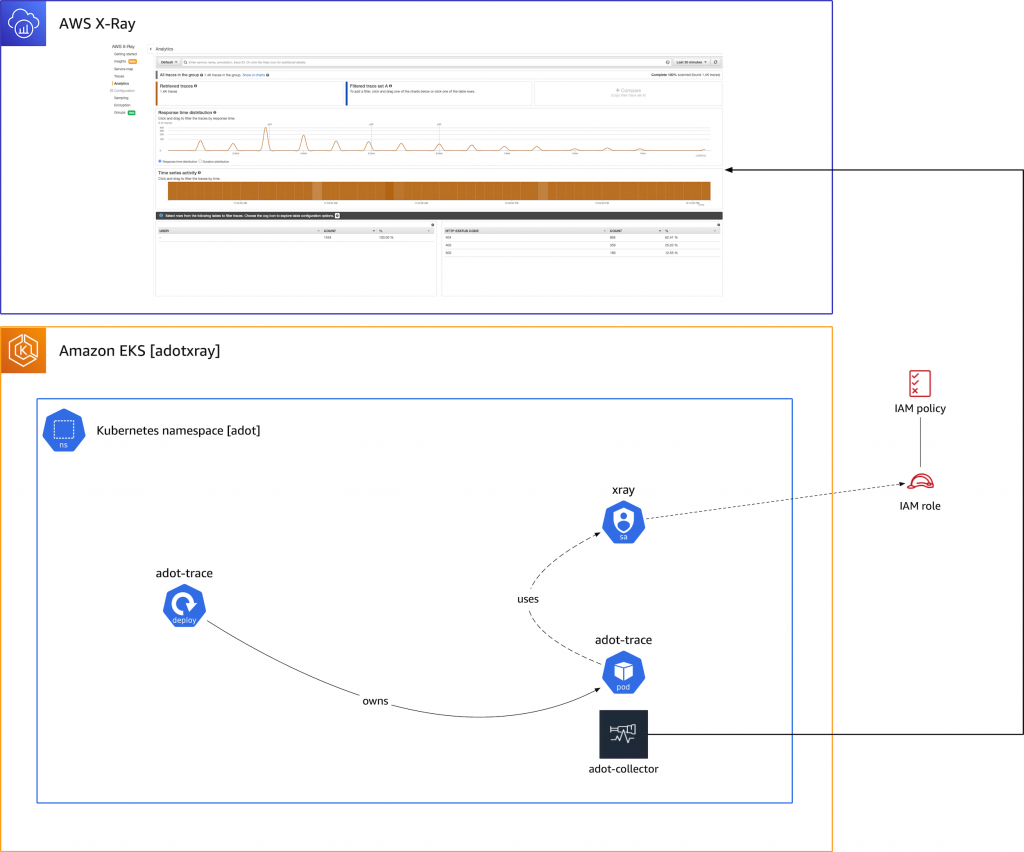Image resolution: width=1024 pixels, height=852 pixels.
Task: Click the 'IAM role' text label
Action: point(920,506)
